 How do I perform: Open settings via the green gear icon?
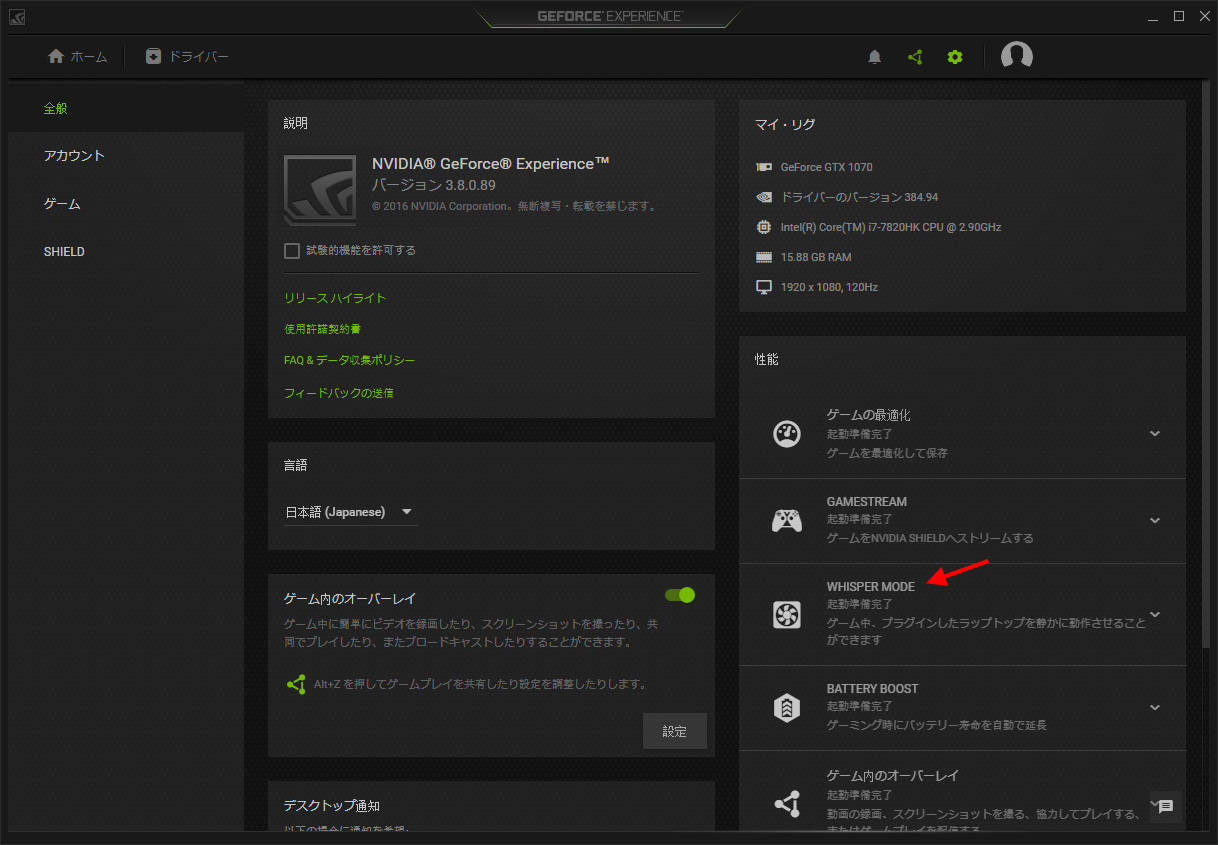tap(955, 57)
